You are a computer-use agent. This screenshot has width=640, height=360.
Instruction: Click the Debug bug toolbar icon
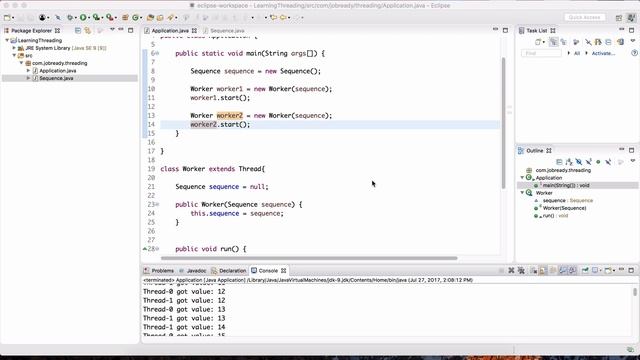(x=70, y=18)
